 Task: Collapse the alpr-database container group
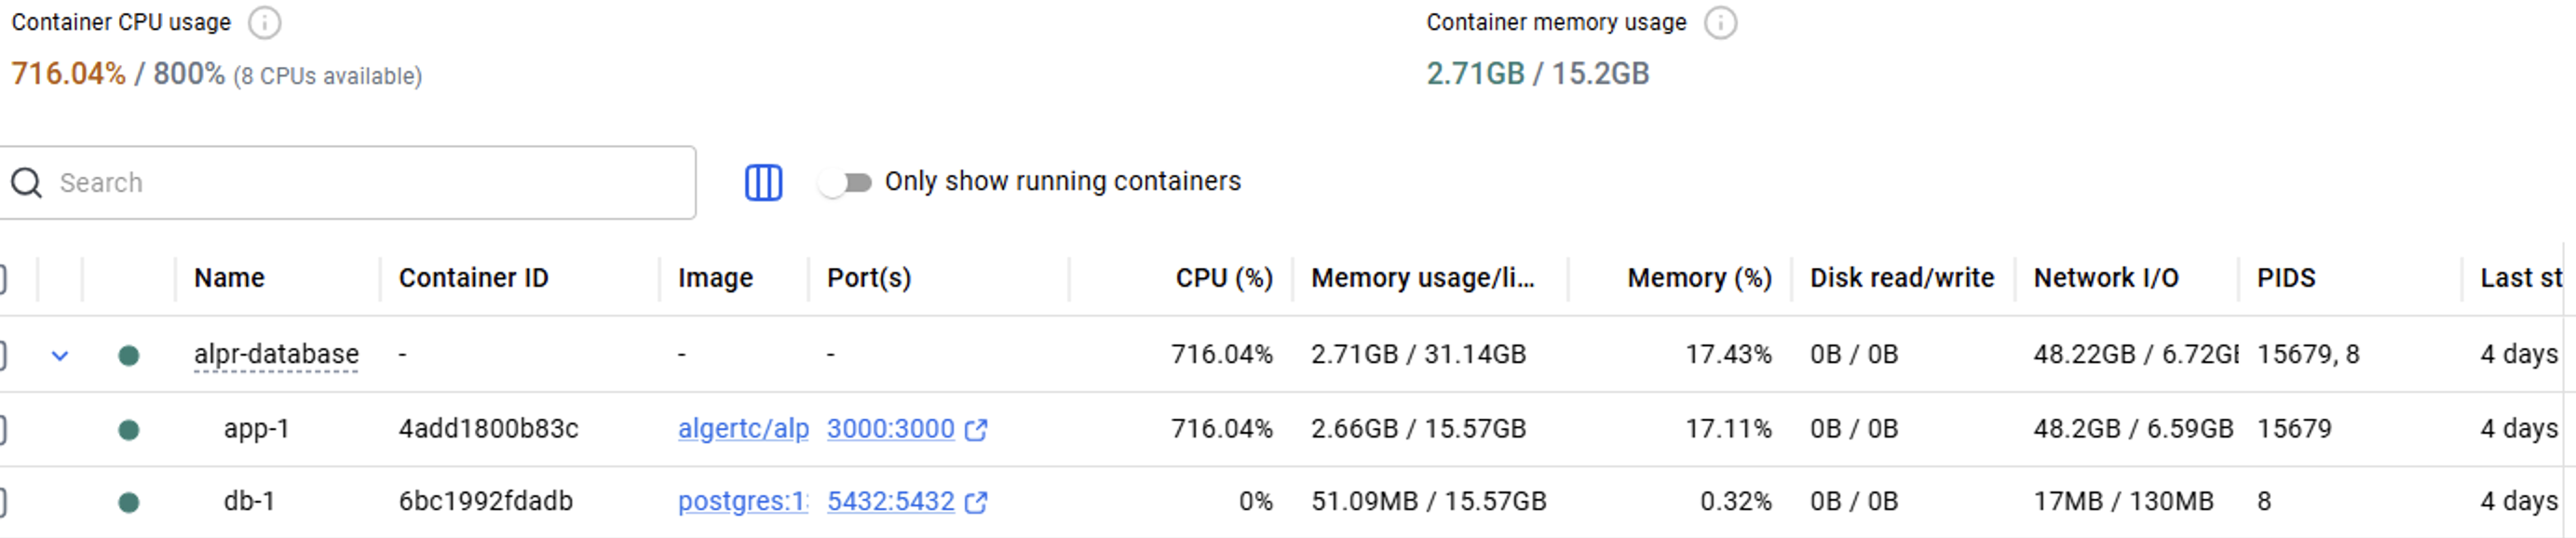tap(60, 356)
